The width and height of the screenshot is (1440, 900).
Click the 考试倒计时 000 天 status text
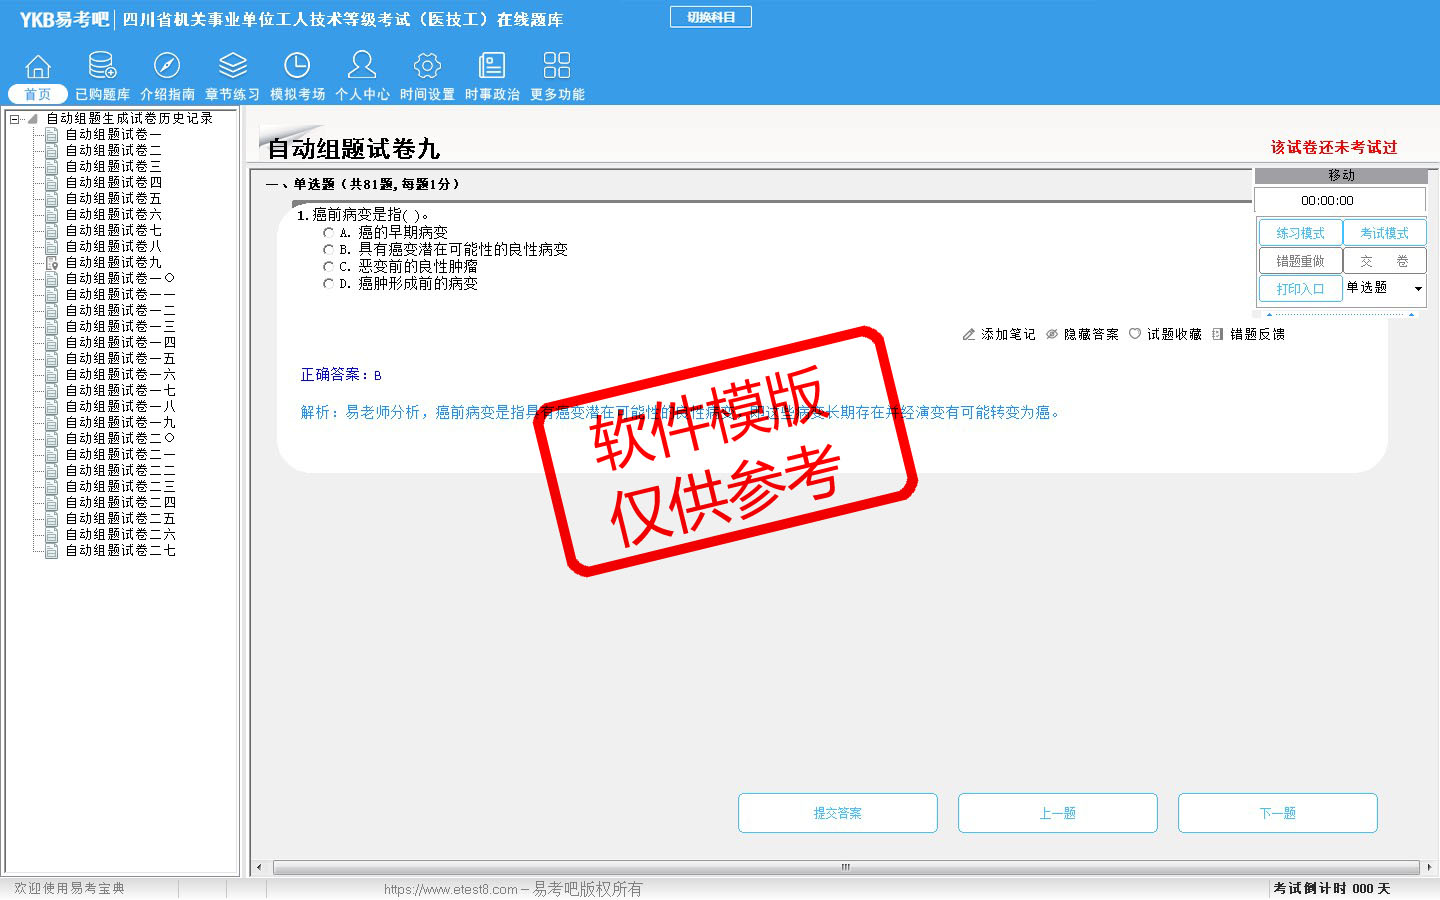click(1332, 888)
